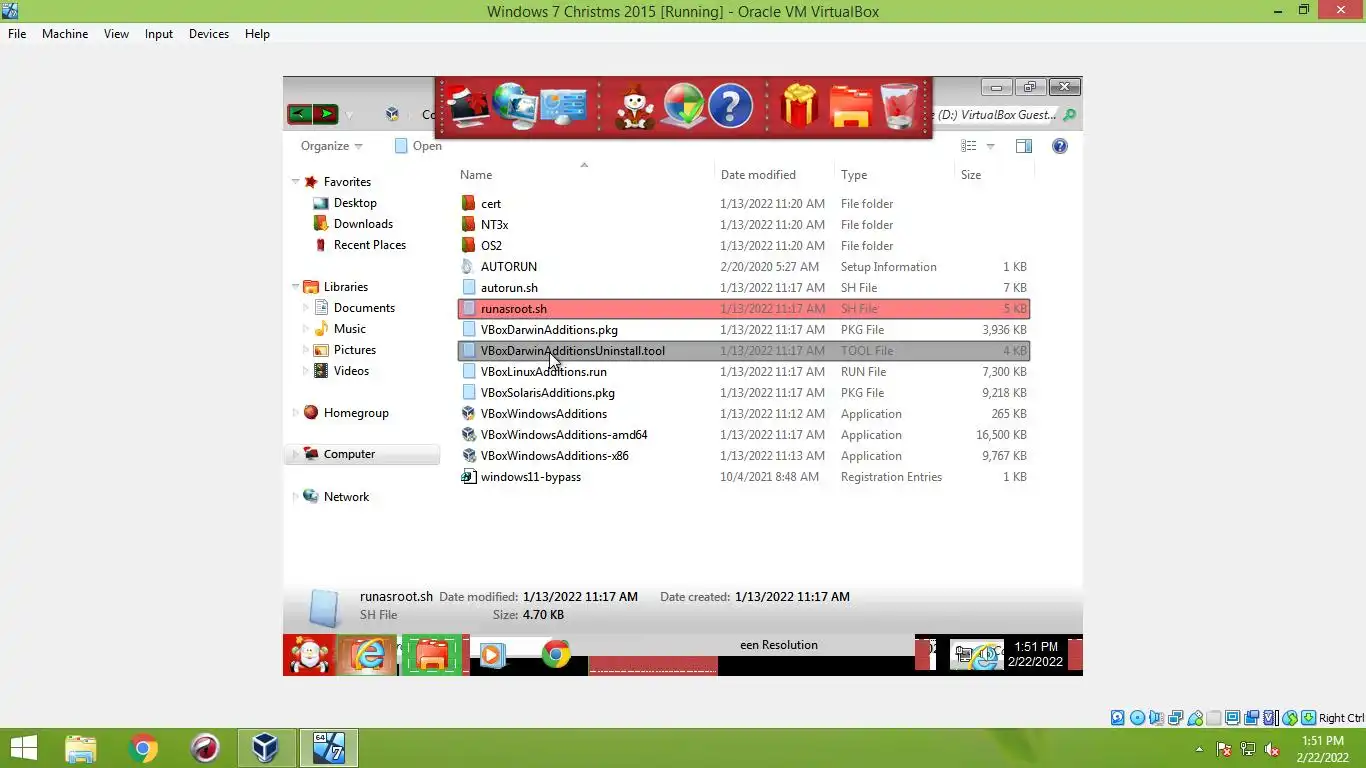Select VBoxDarwinAdditions.pkg file
The width and height of the screenshot is (1366, 768).
click(744, 330)
